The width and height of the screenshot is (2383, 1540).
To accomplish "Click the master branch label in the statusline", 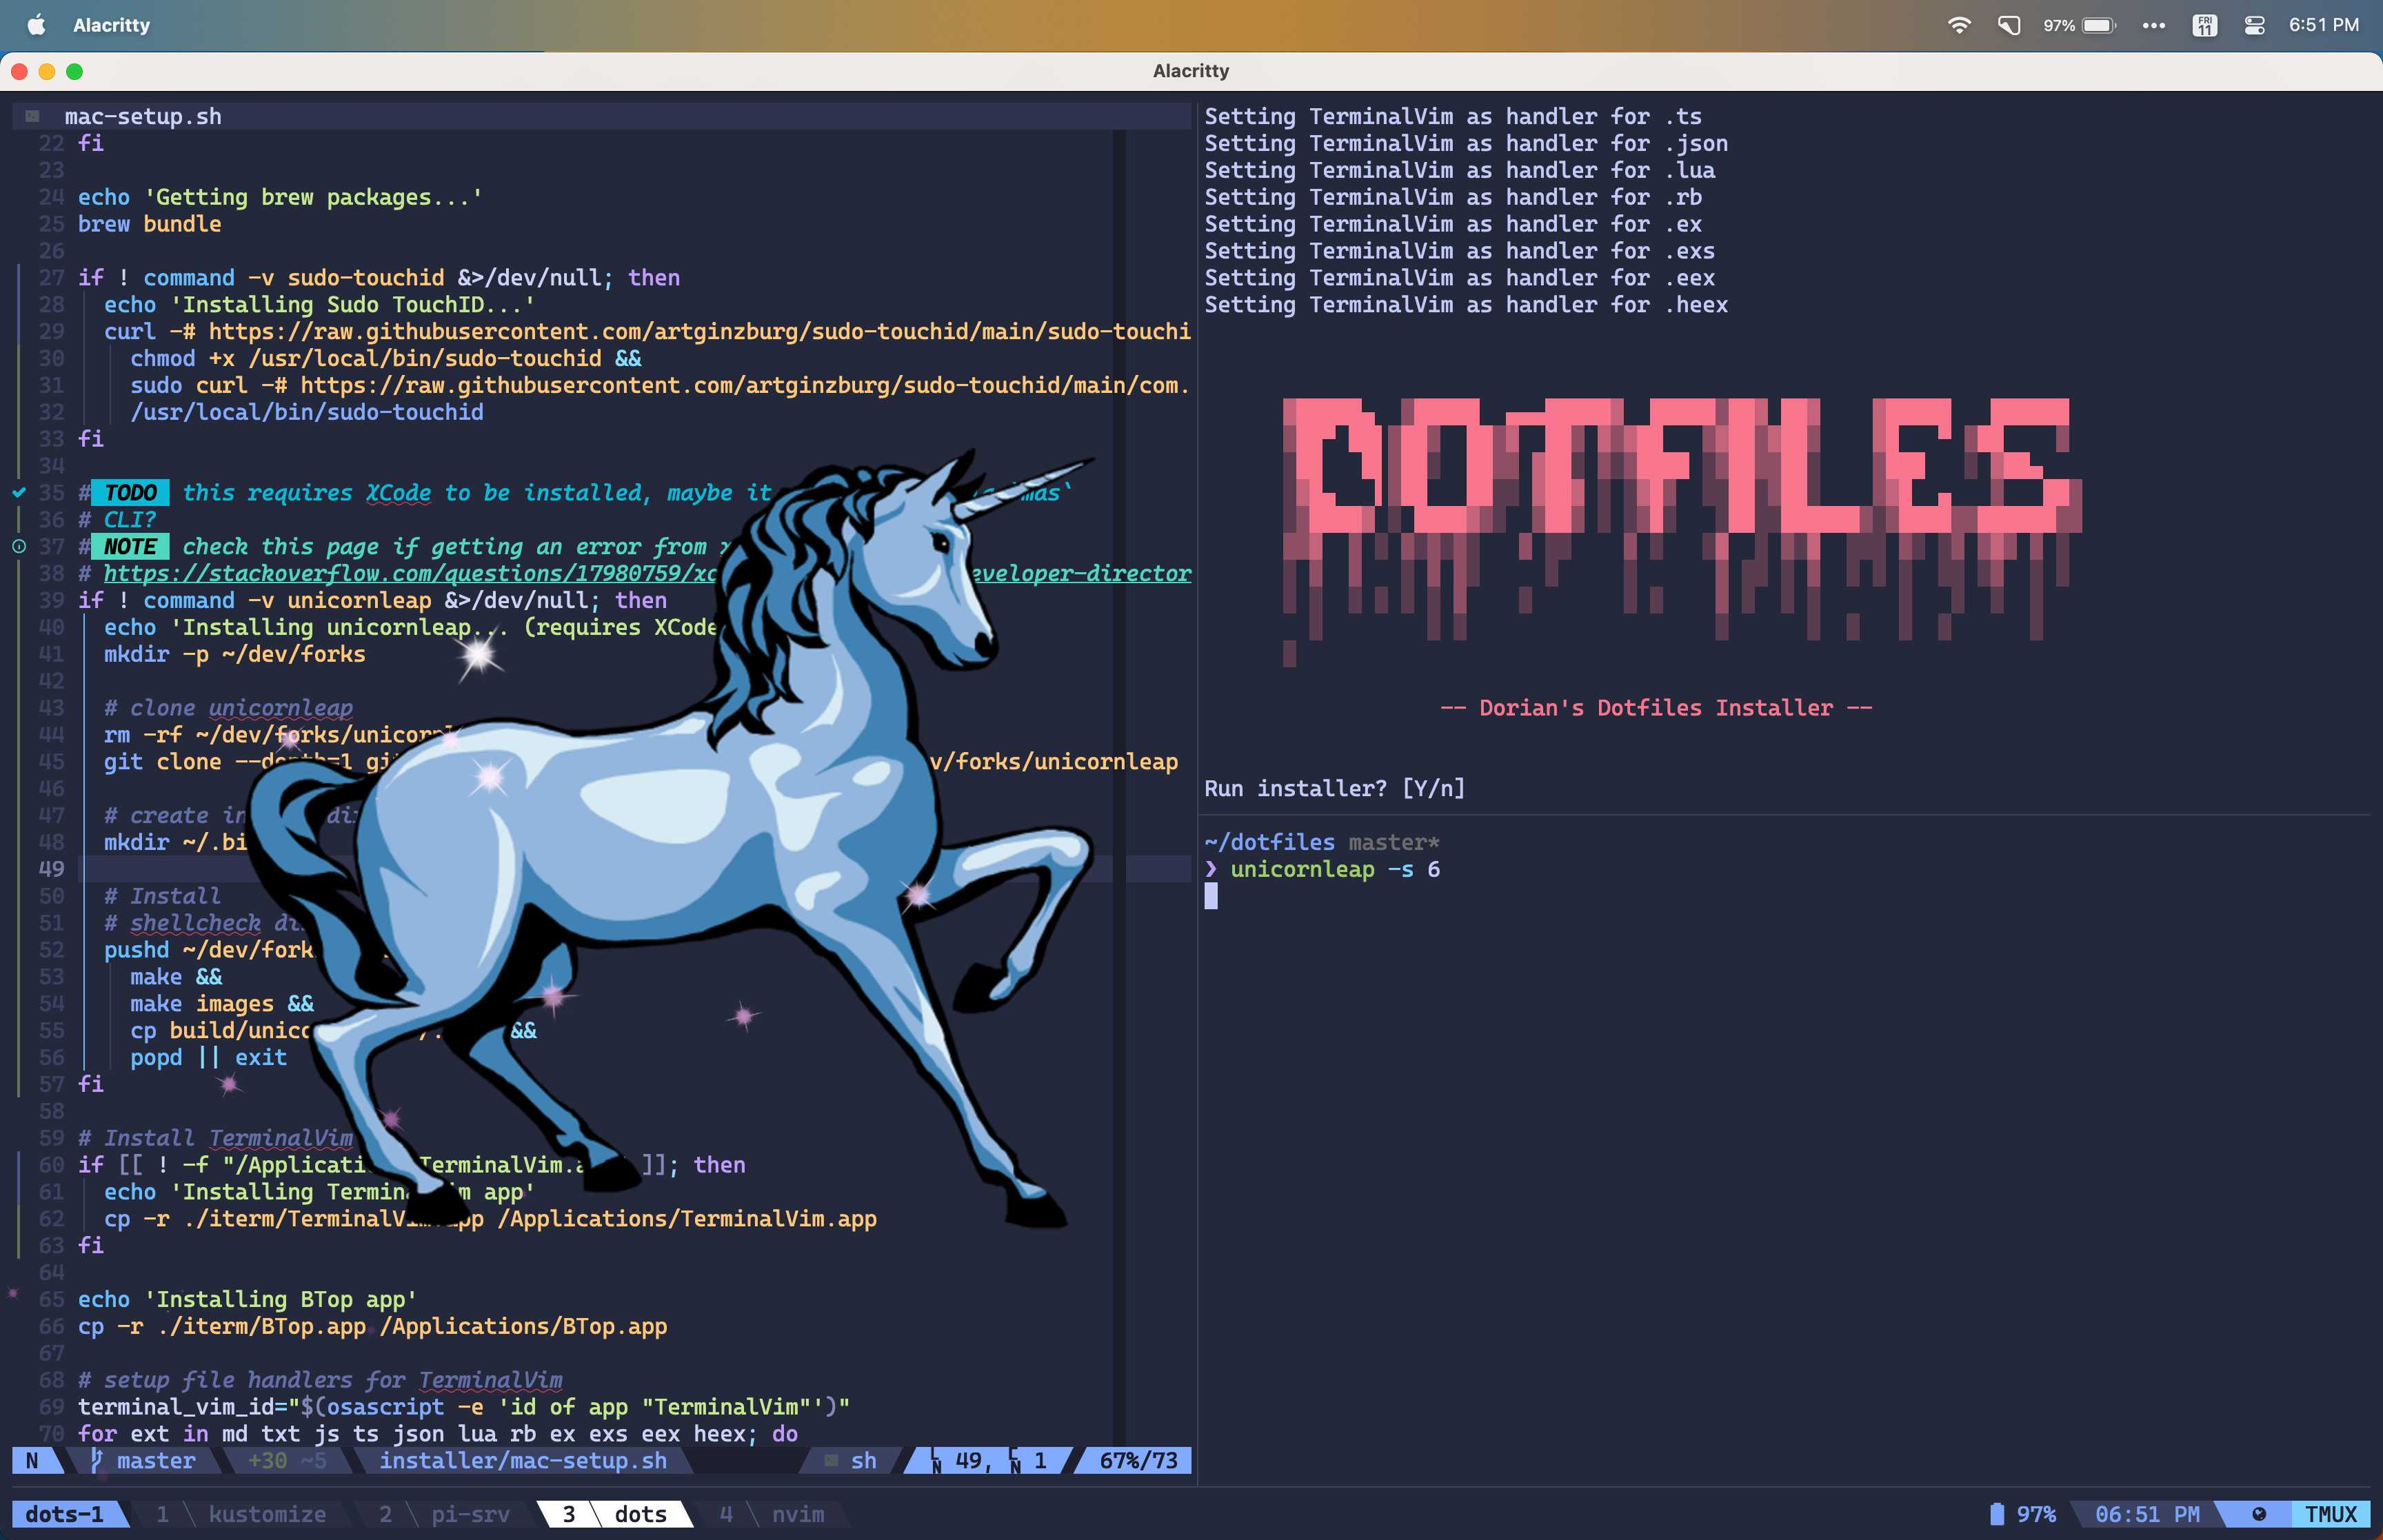I will click(x=155, y=1460).
